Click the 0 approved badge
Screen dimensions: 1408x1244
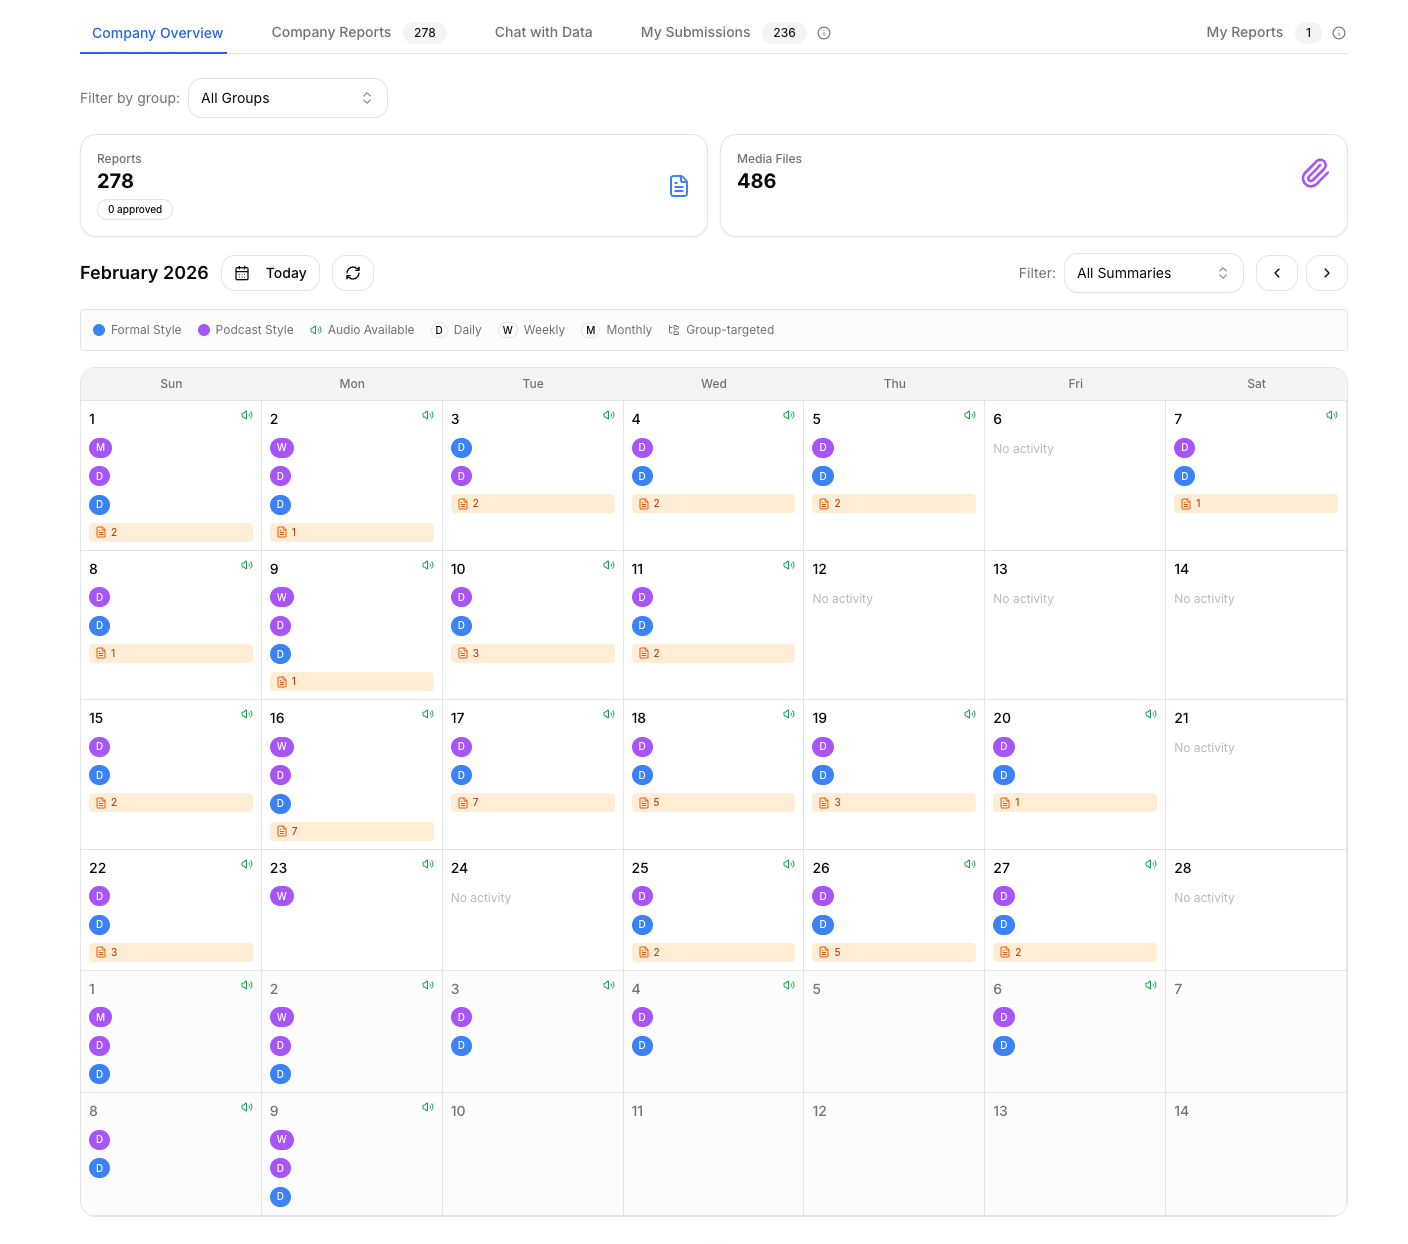(x=135, y=209)
